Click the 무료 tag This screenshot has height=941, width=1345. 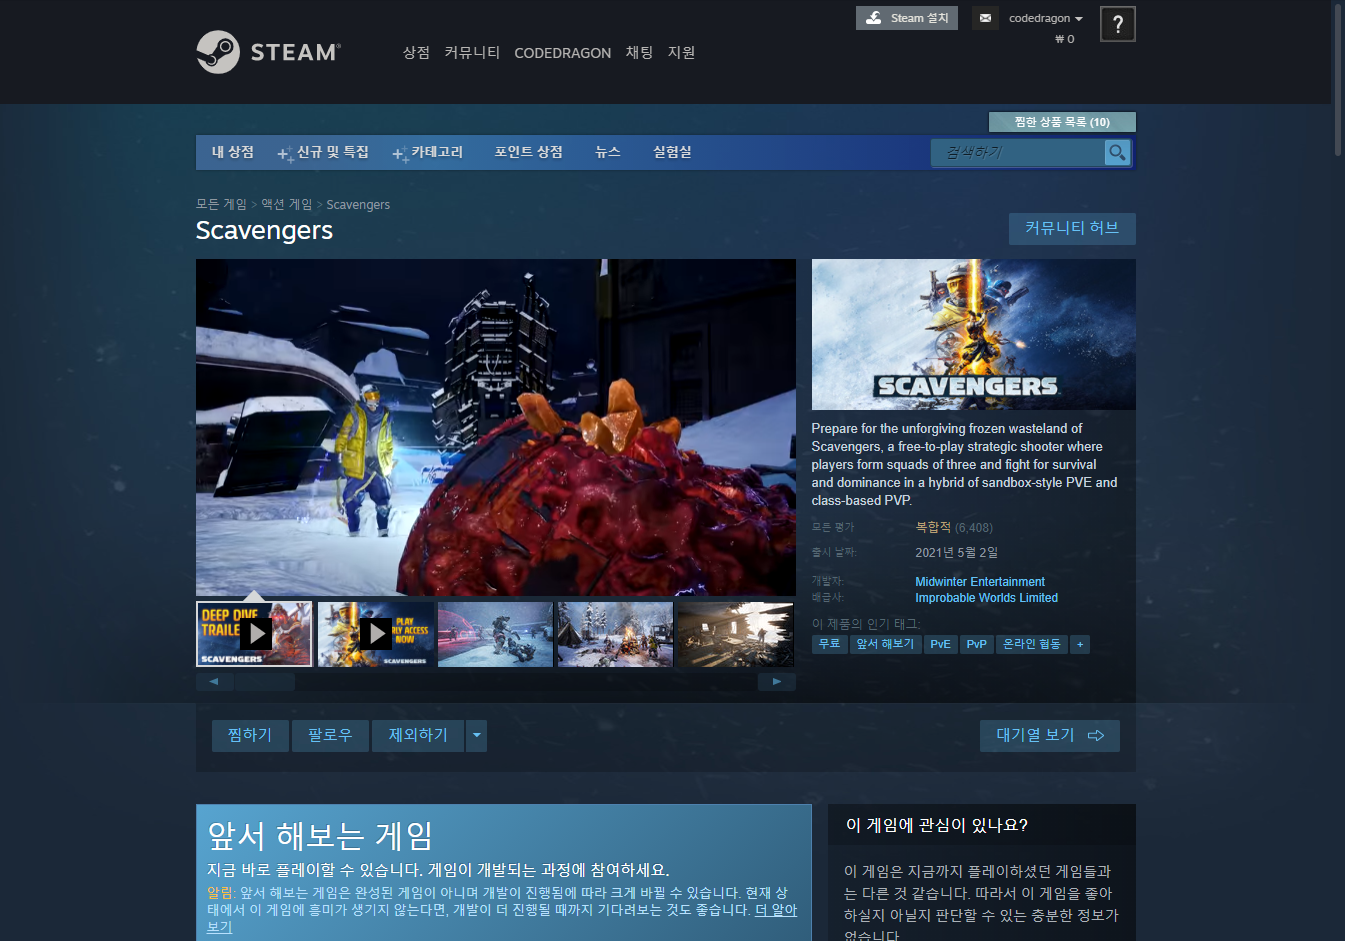point(829,644)
